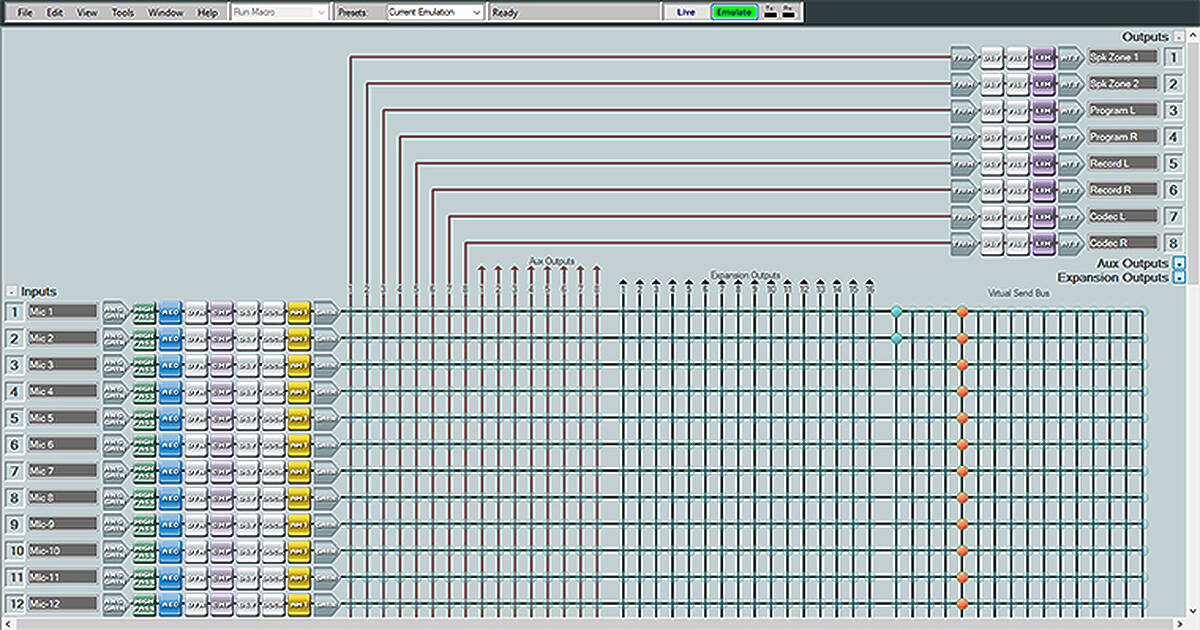The image size is (1200, 630).
Task: Select input channel number 8 button
Action: click(x=14, y=497)
